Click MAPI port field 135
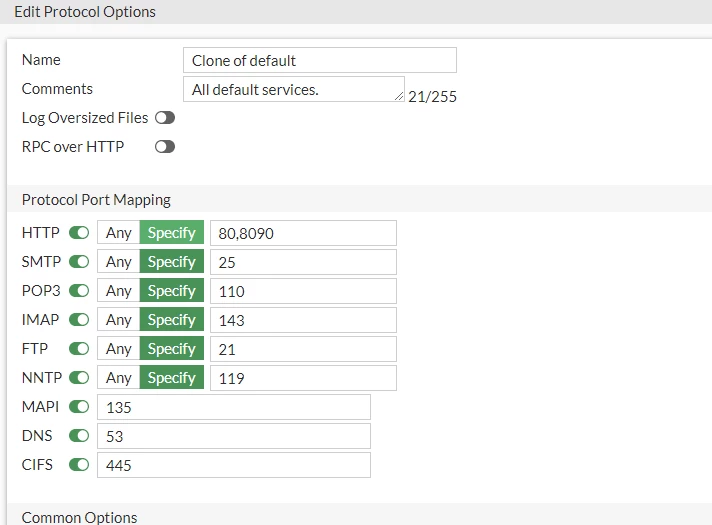Screen dimensions: 712x525 pos(234,407)
